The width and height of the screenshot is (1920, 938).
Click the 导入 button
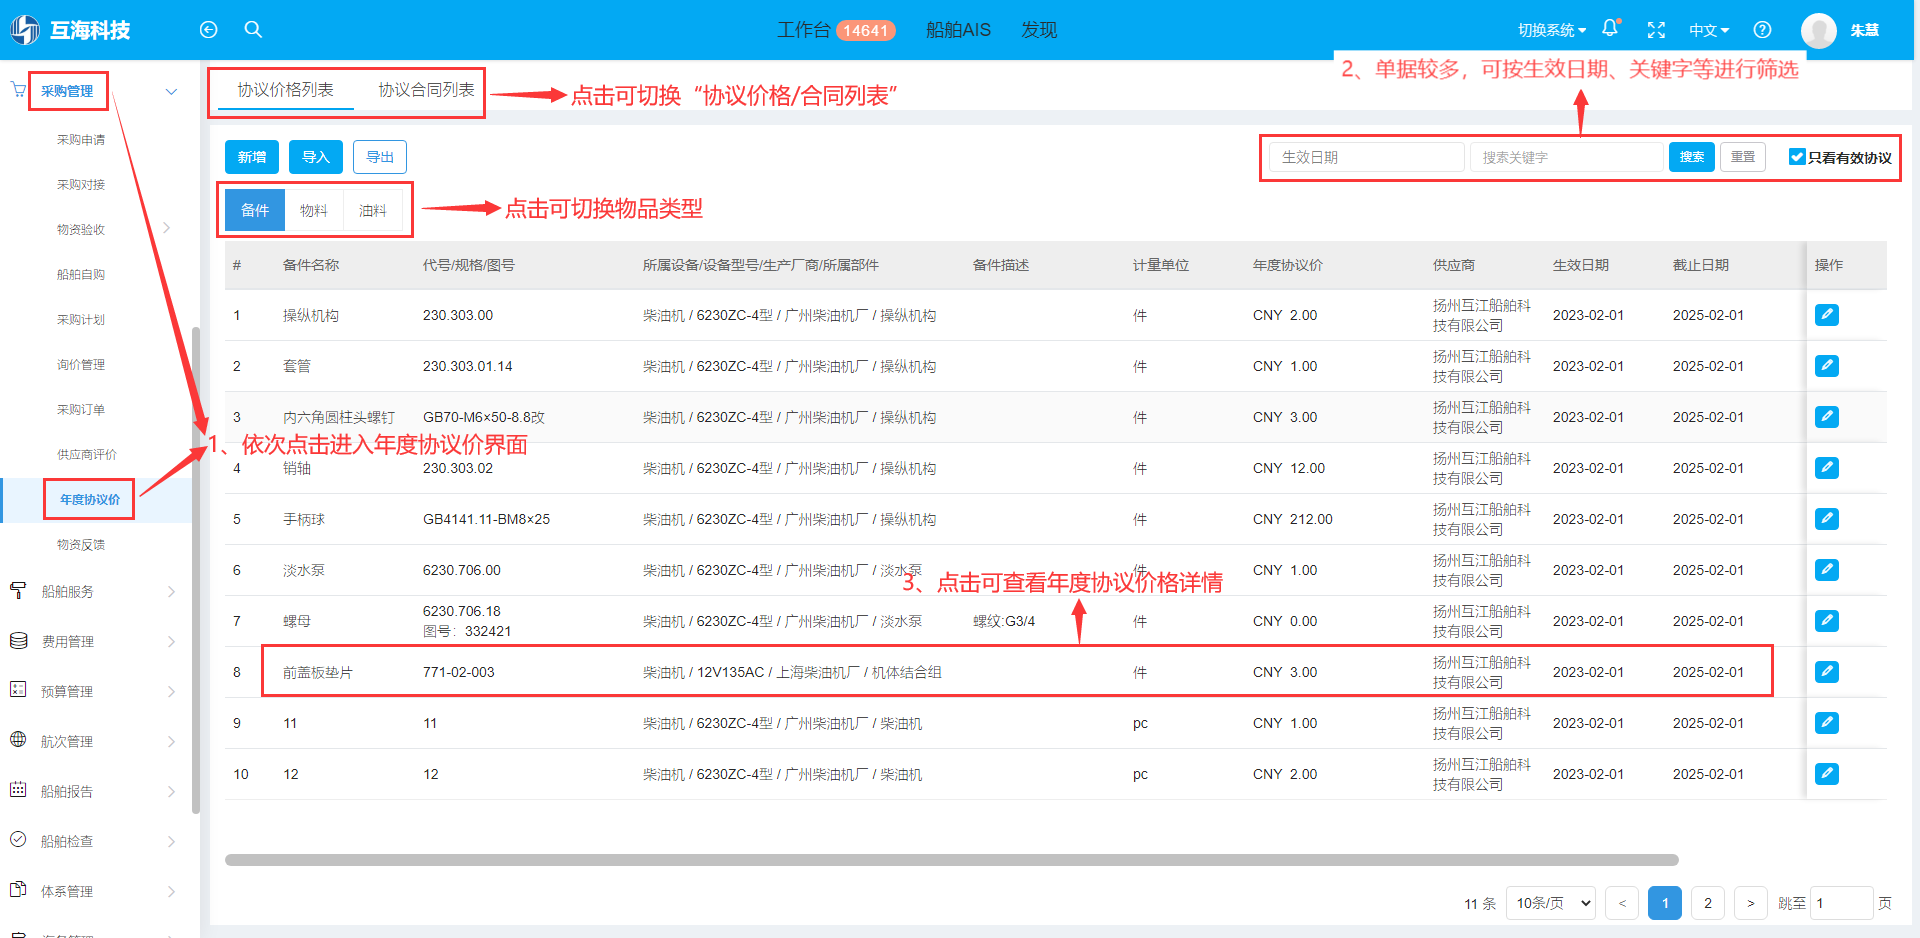(316, 157)
